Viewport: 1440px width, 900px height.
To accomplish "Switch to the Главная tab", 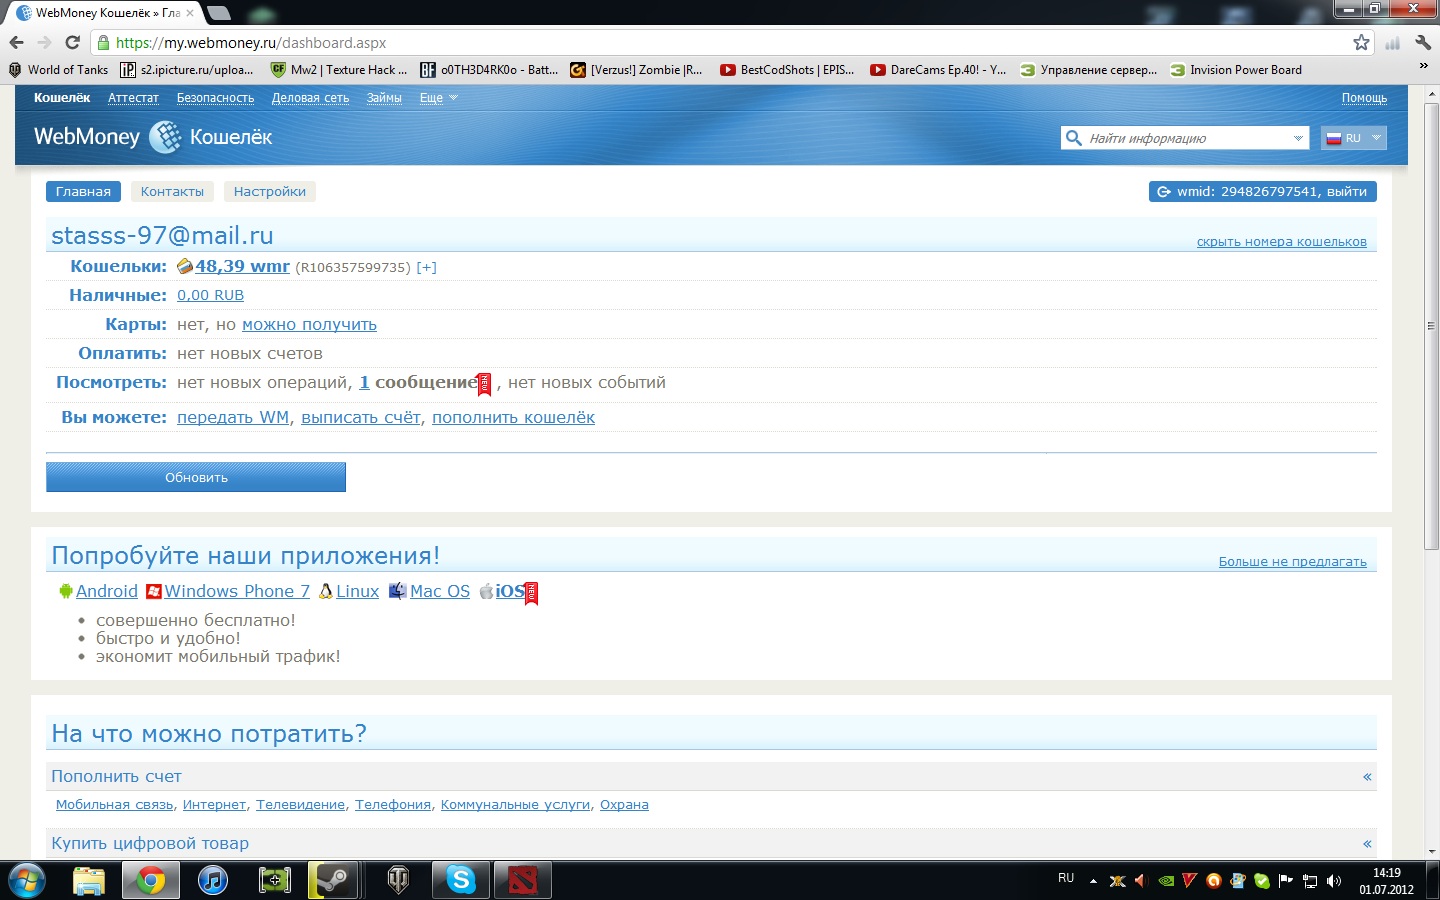I will (83, 192).
